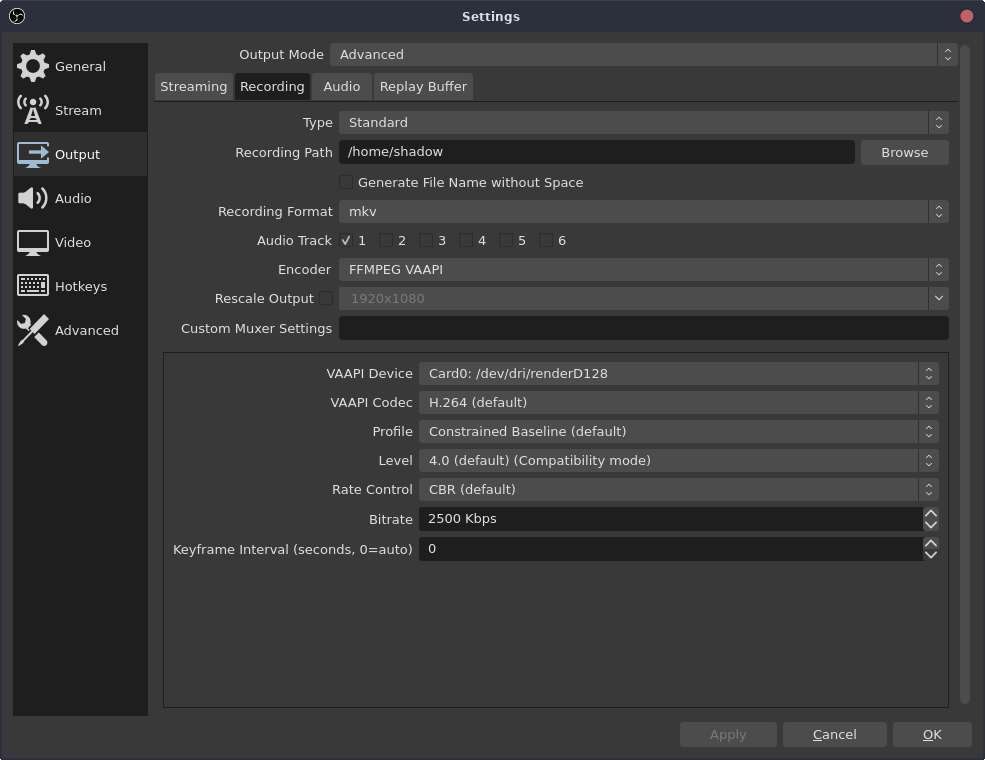
Task: Switch to the Replay Buffer tab
Action: tap(423, 86)
